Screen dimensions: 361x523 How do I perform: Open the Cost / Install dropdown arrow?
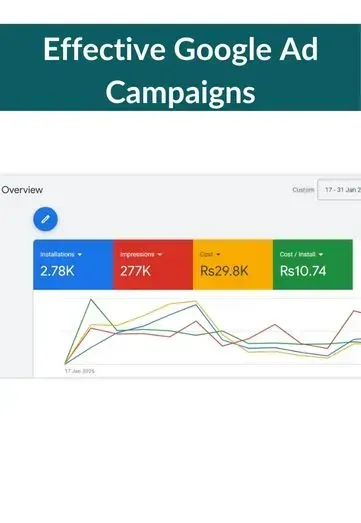pyautogui.click(x=321, y=254)
